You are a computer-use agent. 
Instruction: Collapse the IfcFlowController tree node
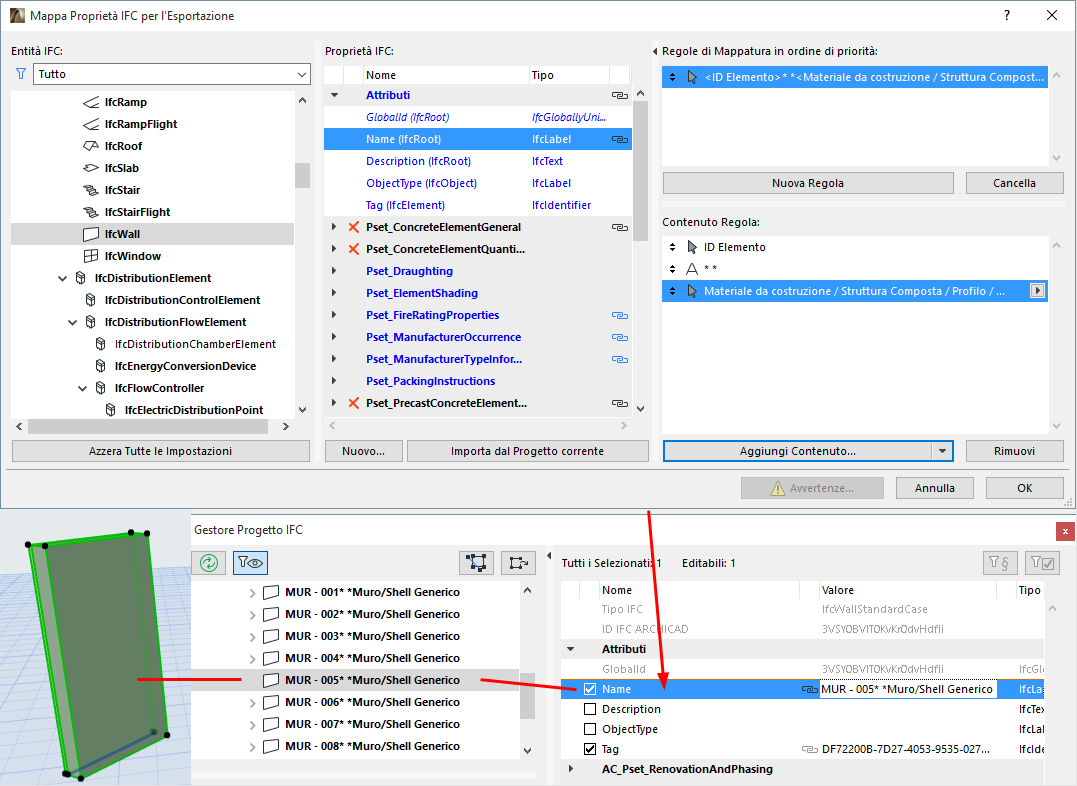82,388
